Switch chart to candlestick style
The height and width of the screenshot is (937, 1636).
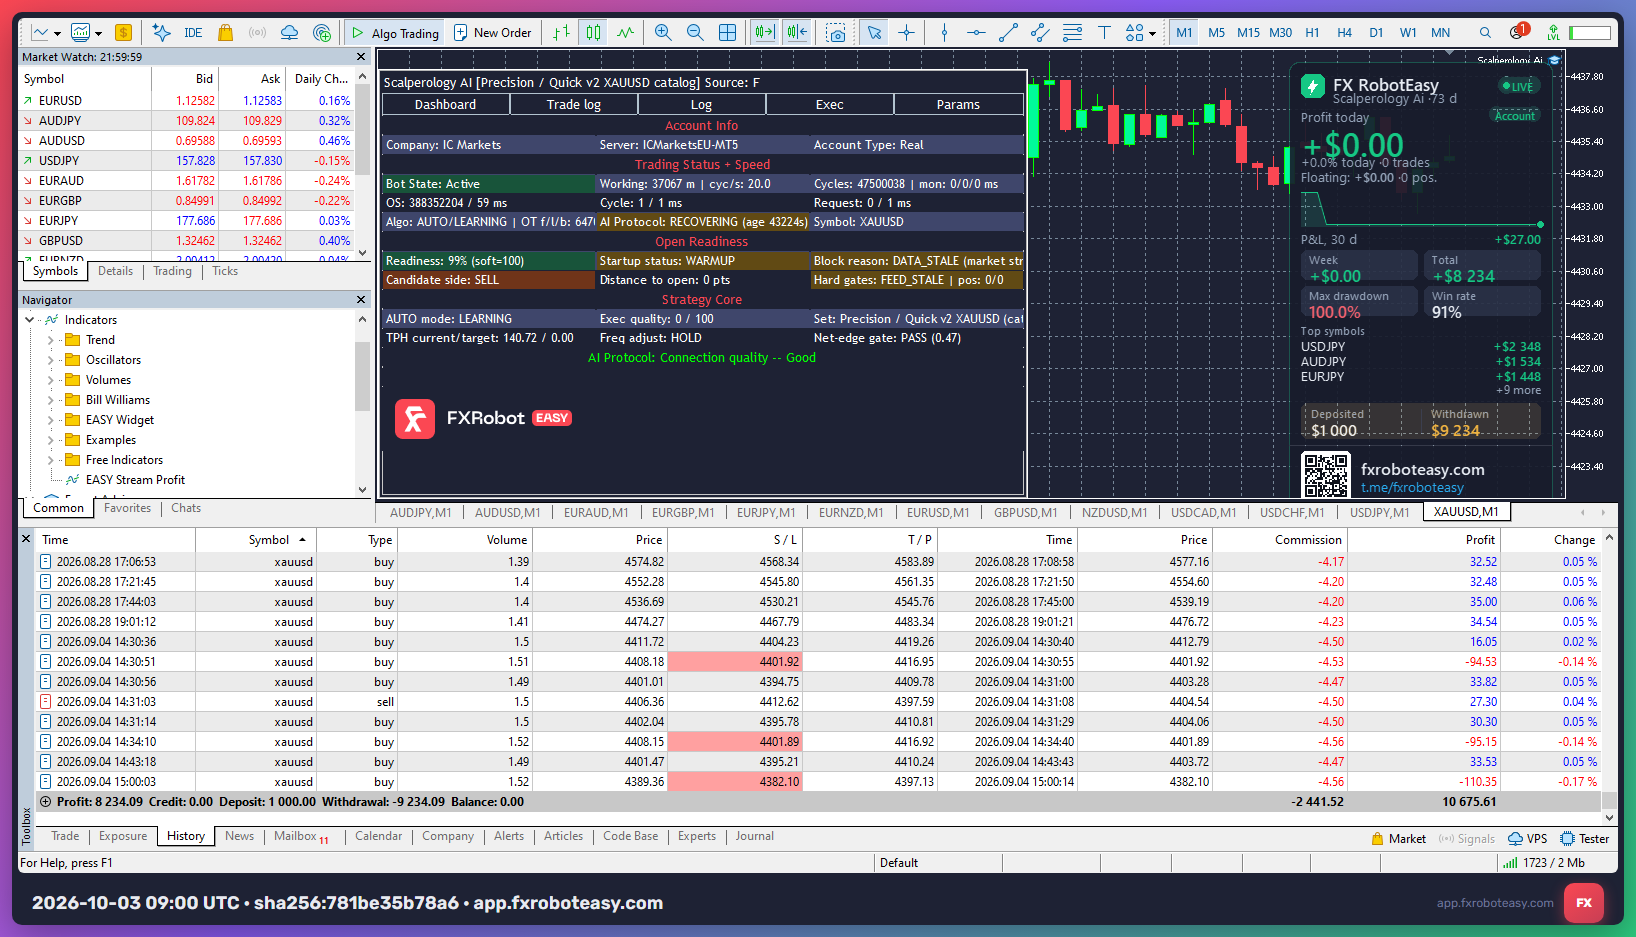click(x=594, y=33)
